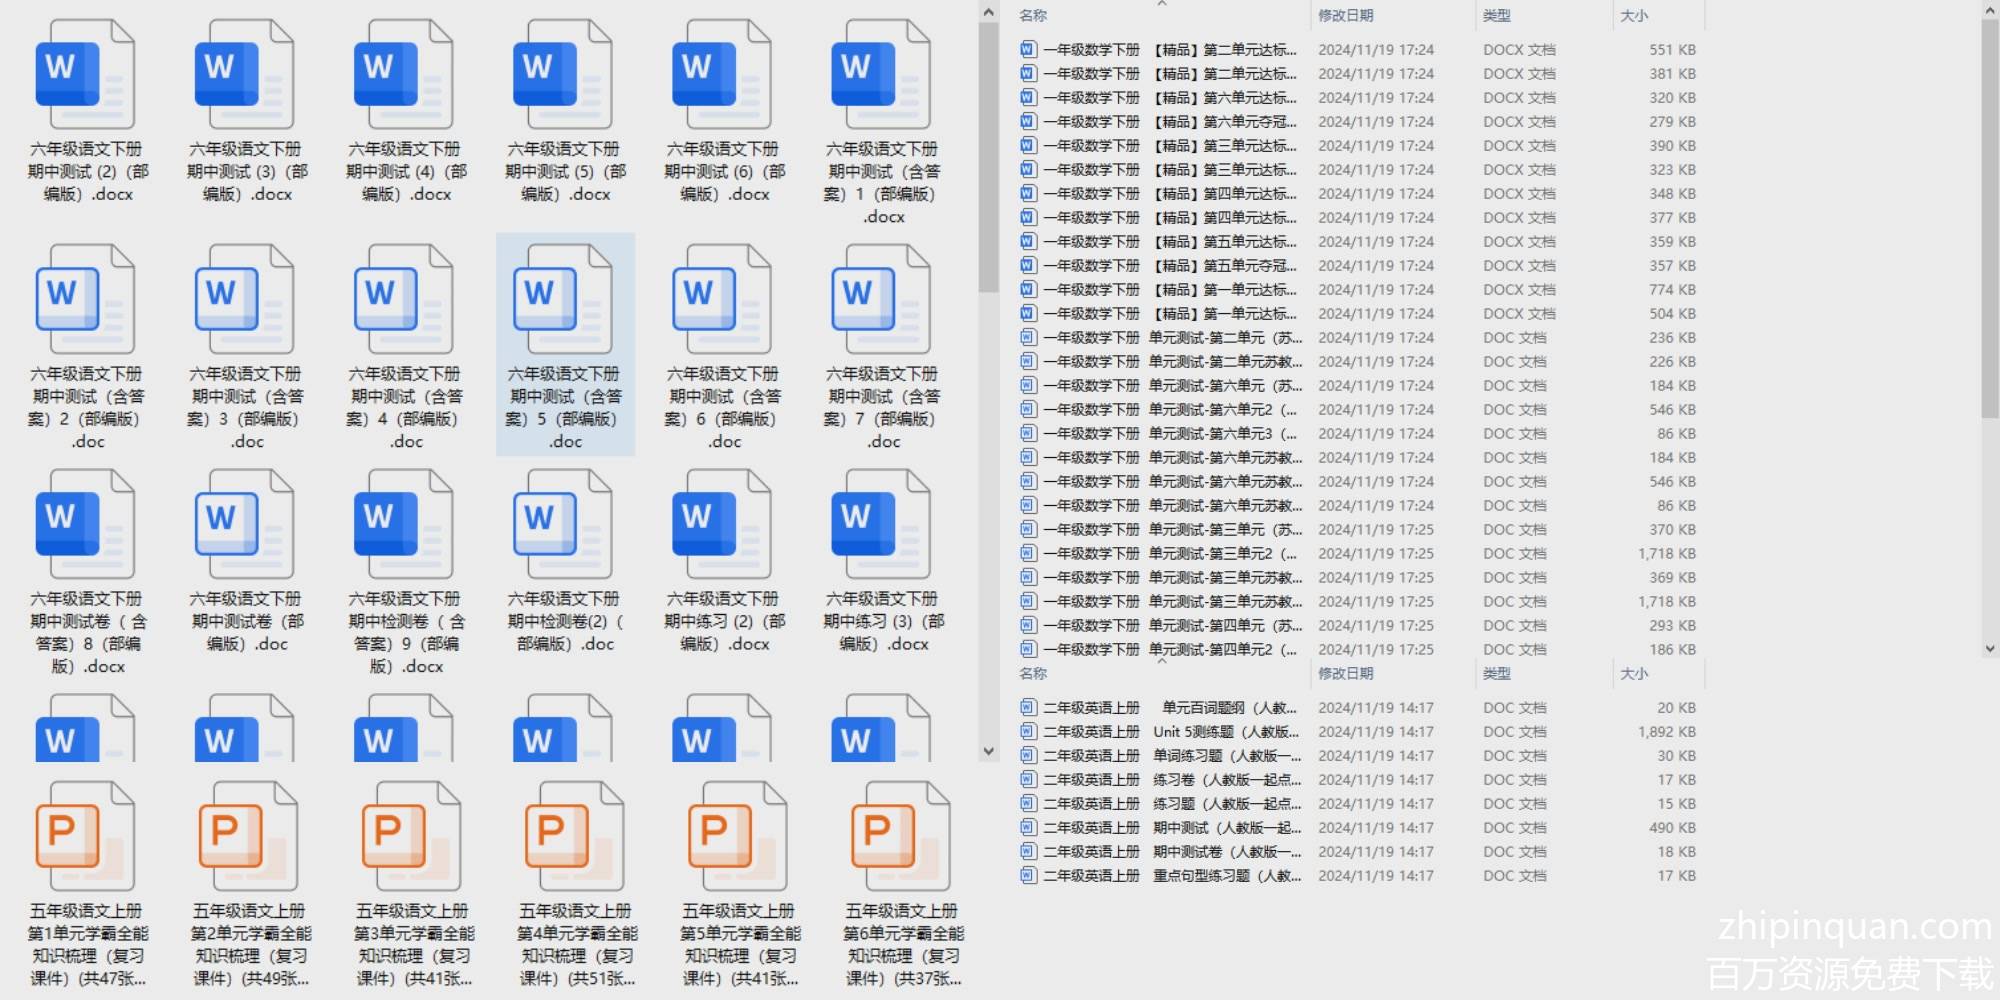Open 六年级语文下册 期中测试 (2) Word file icon
The image size is (2000, 1000).
84,76
